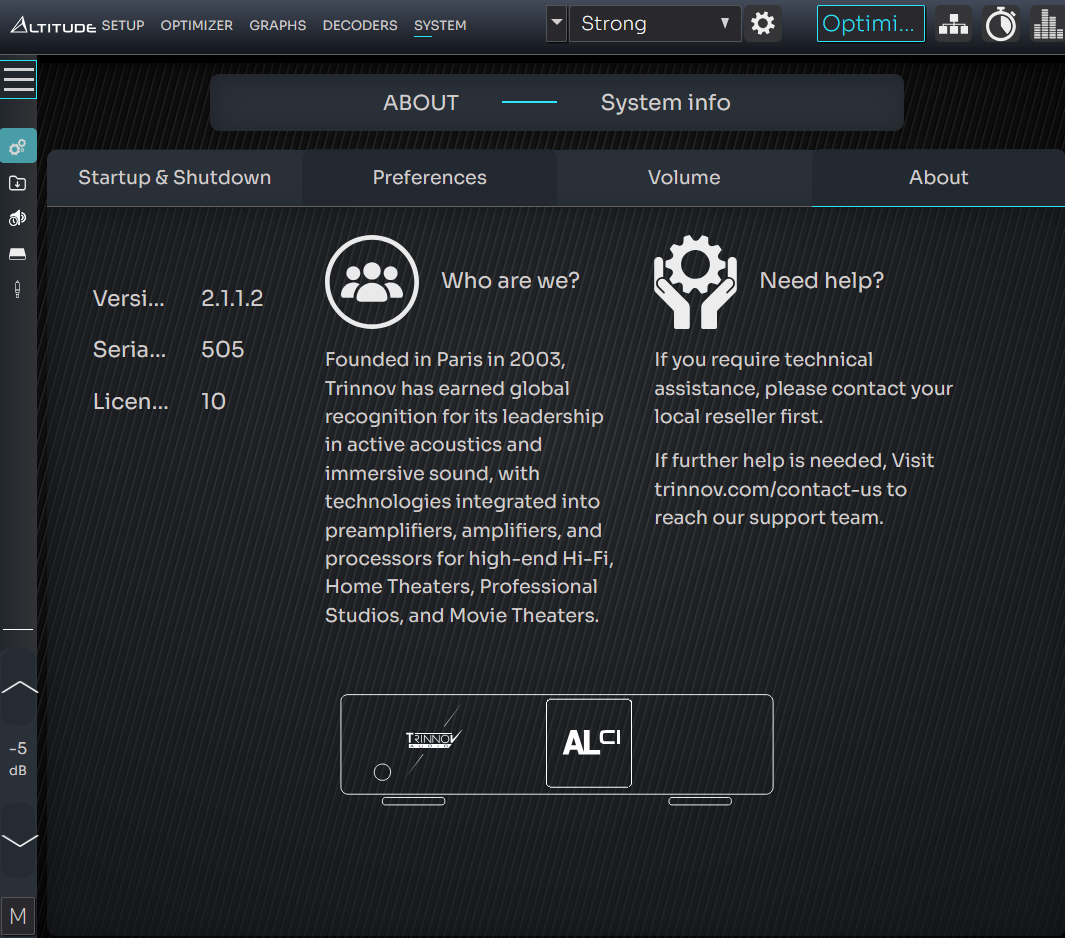Click the Need help? heading

point(821,281)
